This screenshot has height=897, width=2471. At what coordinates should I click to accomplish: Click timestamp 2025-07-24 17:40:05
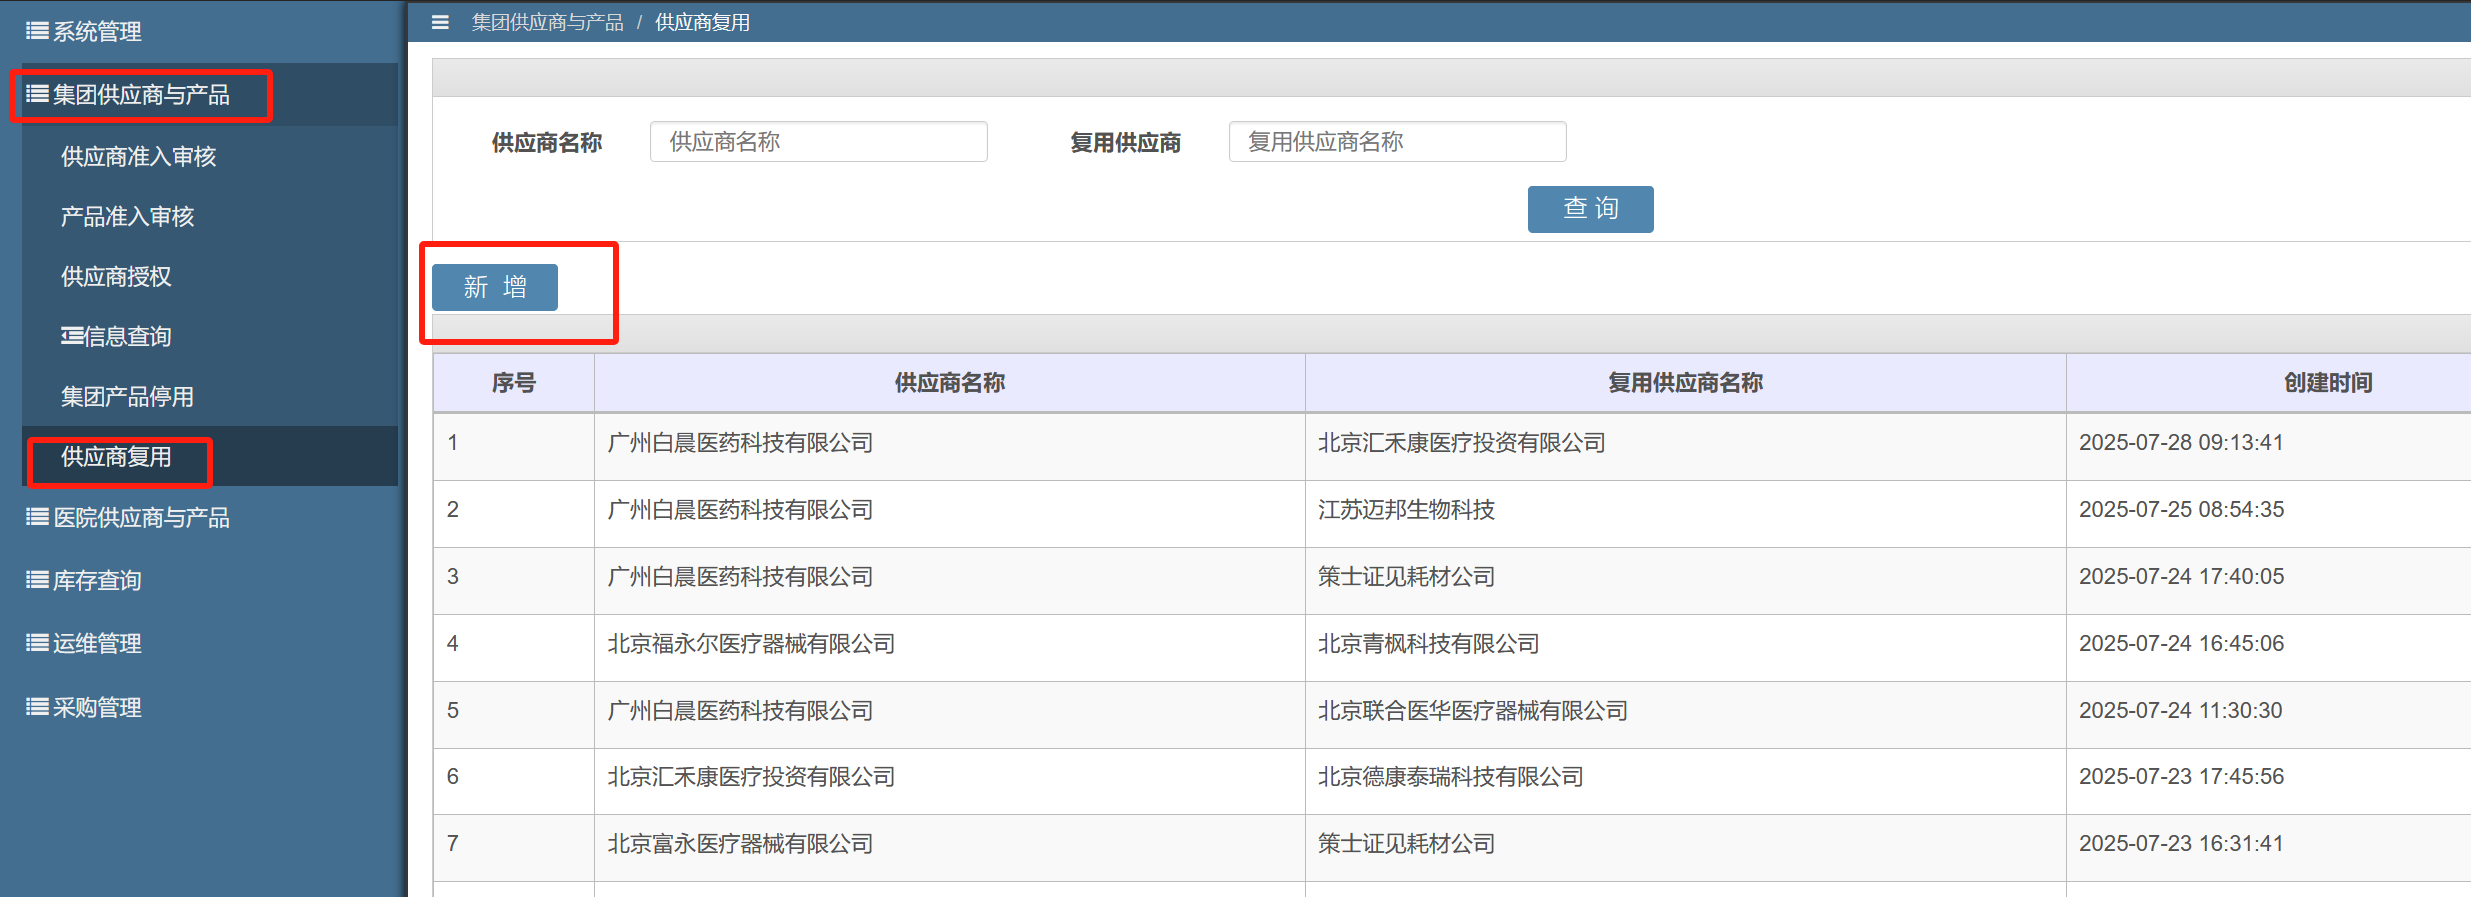coord(2182,576)
